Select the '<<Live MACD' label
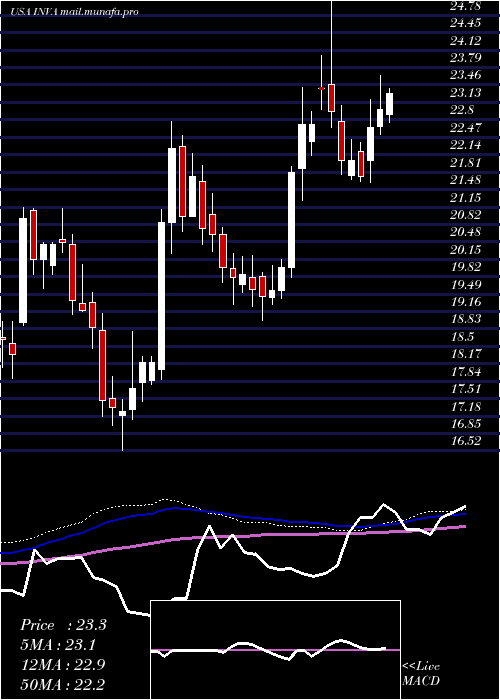The image size is (500, 700). click(x=421, y=674)
